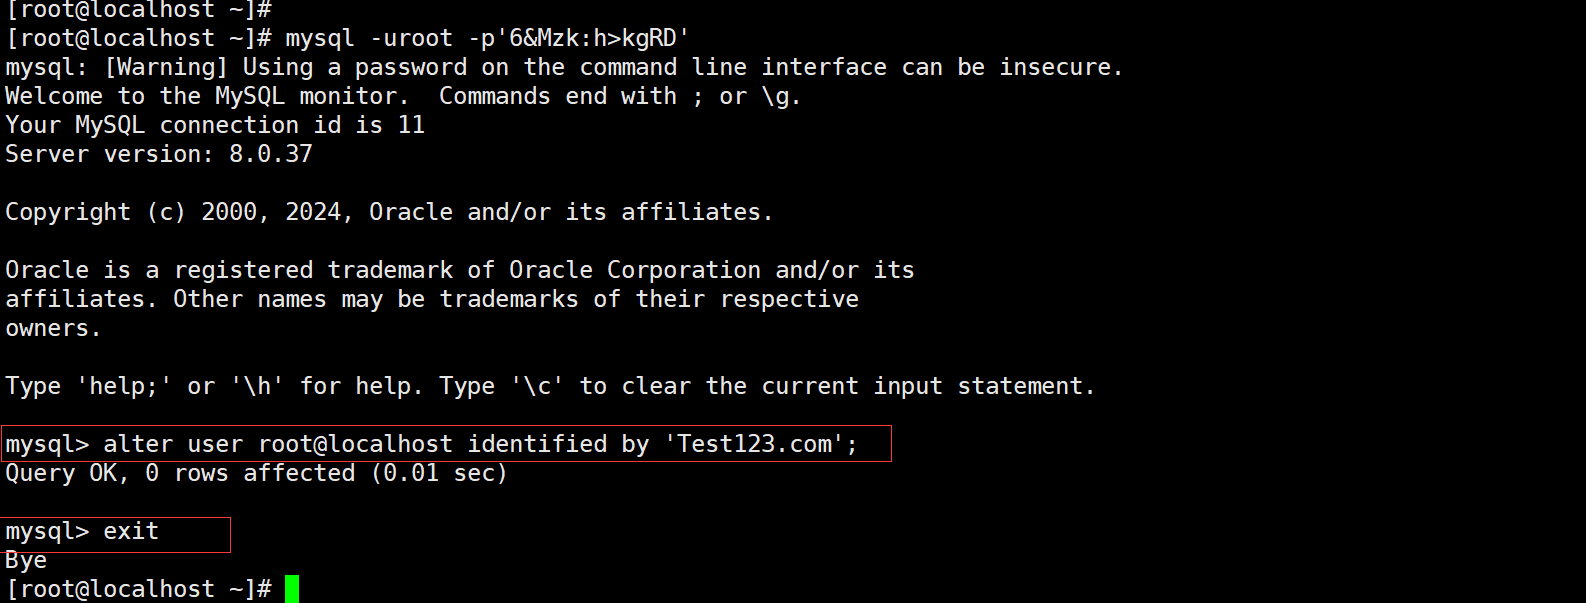
Task: Click the Server version 8.0.37 text
Action: (x=159, y=154)
